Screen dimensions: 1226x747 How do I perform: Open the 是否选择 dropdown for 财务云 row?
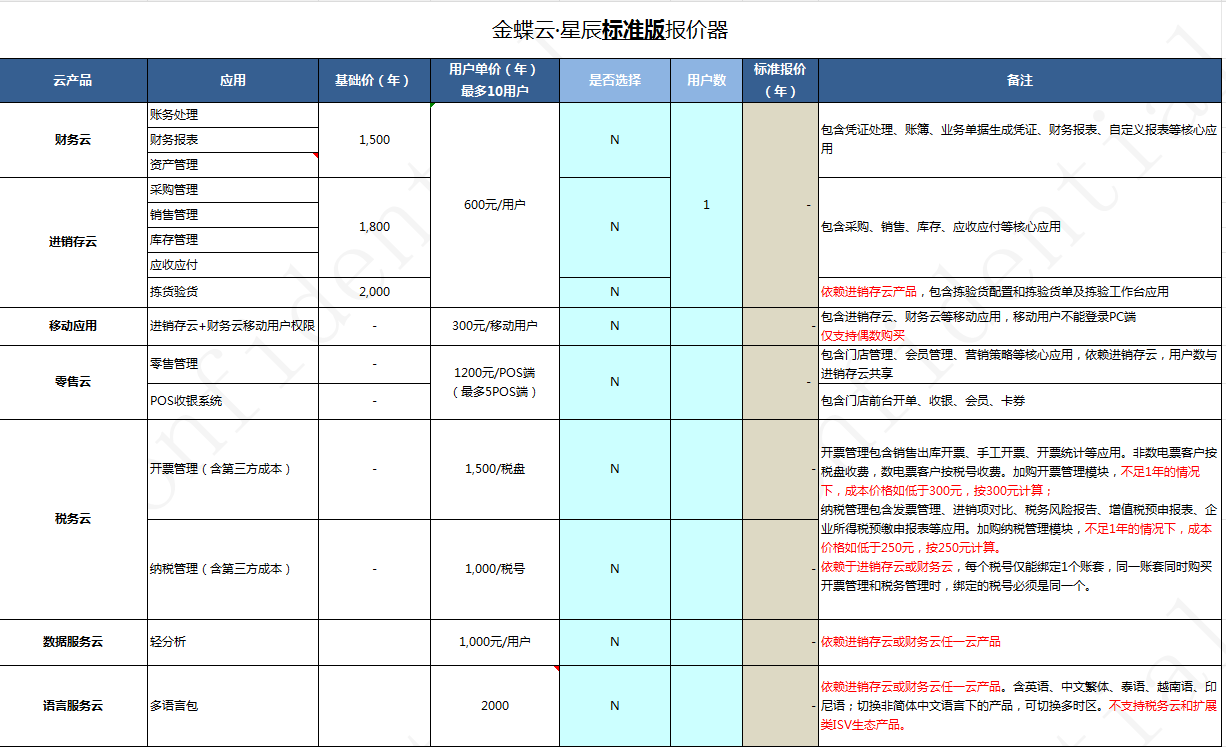pyautogui.click(x=615, y=140)
